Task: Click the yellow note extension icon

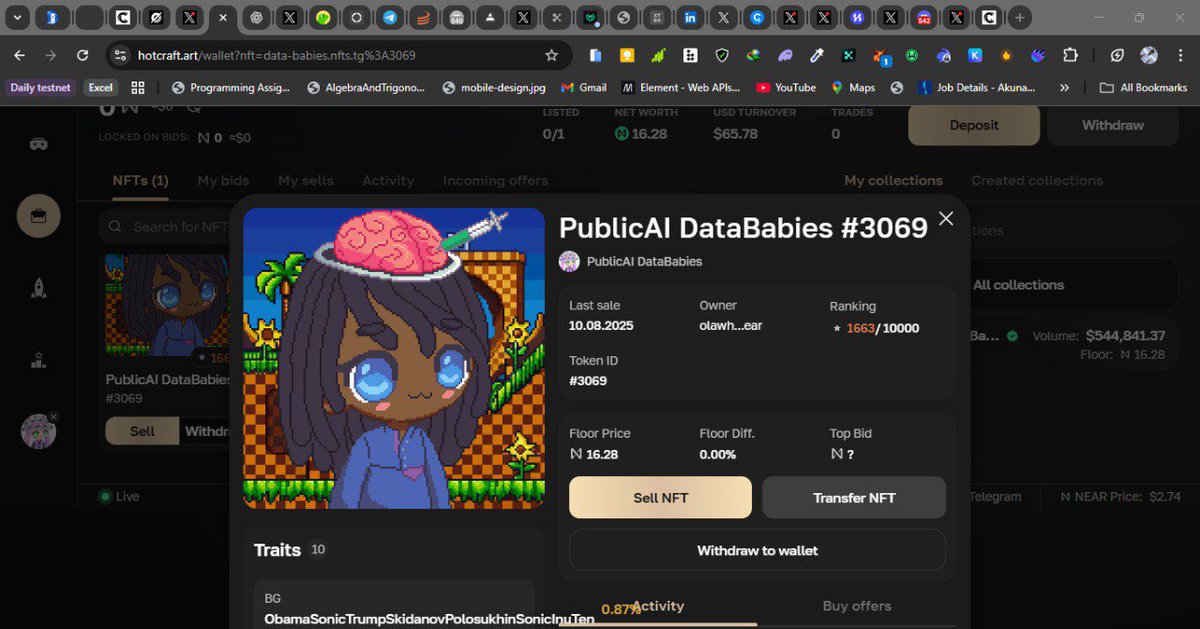Action: coord(627,56)
